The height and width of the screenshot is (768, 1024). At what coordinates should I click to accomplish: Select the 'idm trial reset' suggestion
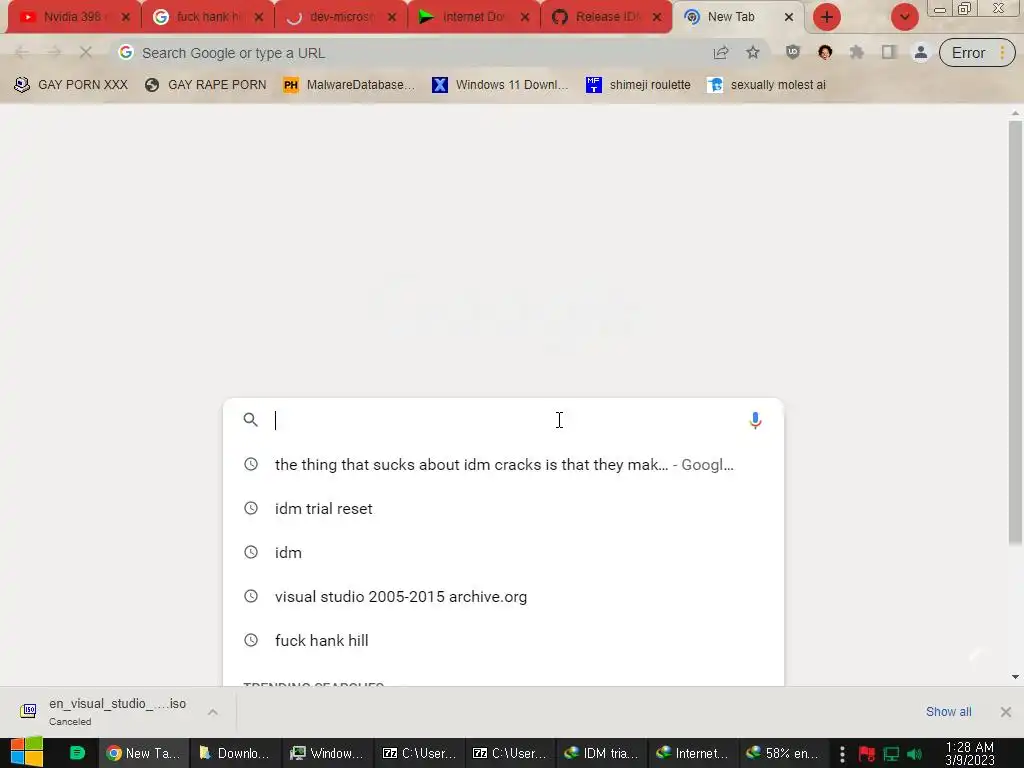click(504, 509)
